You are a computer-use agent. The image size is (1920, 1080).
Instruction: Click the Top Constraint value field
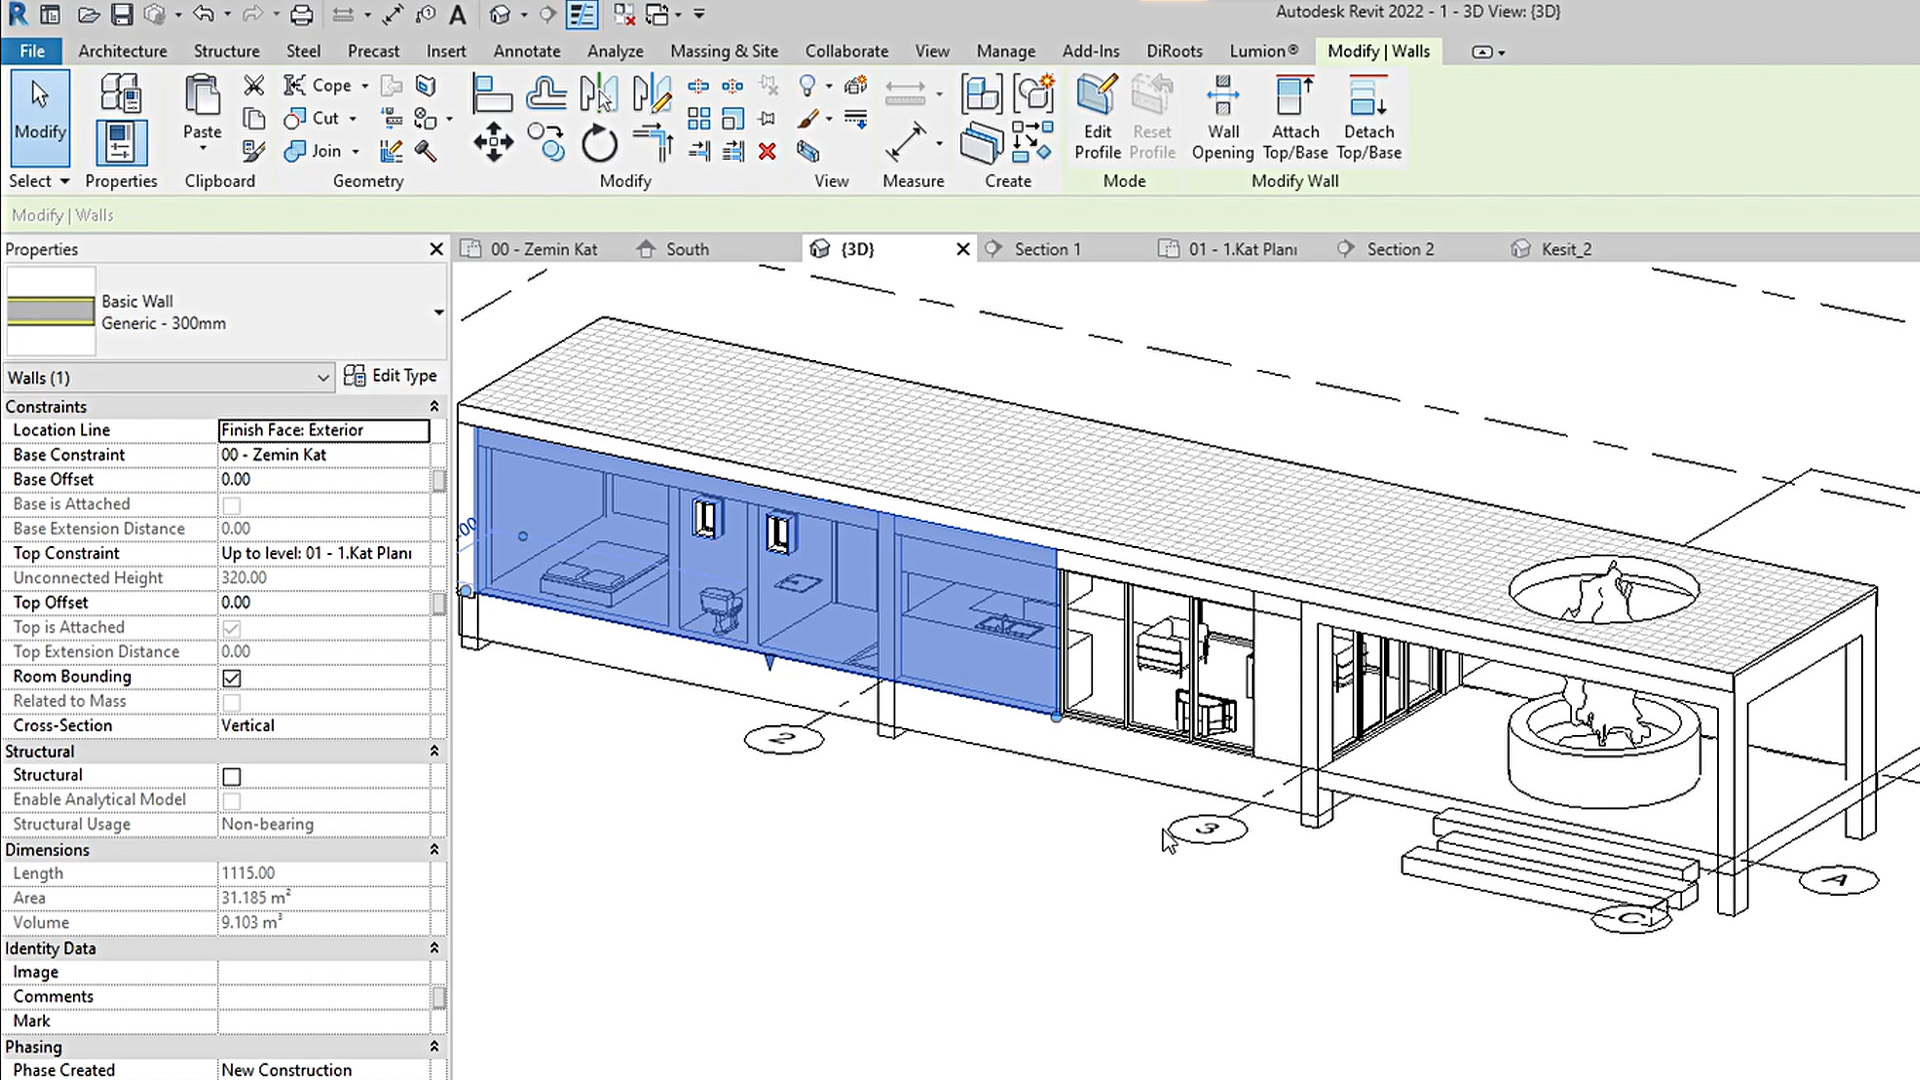[324, 553]
